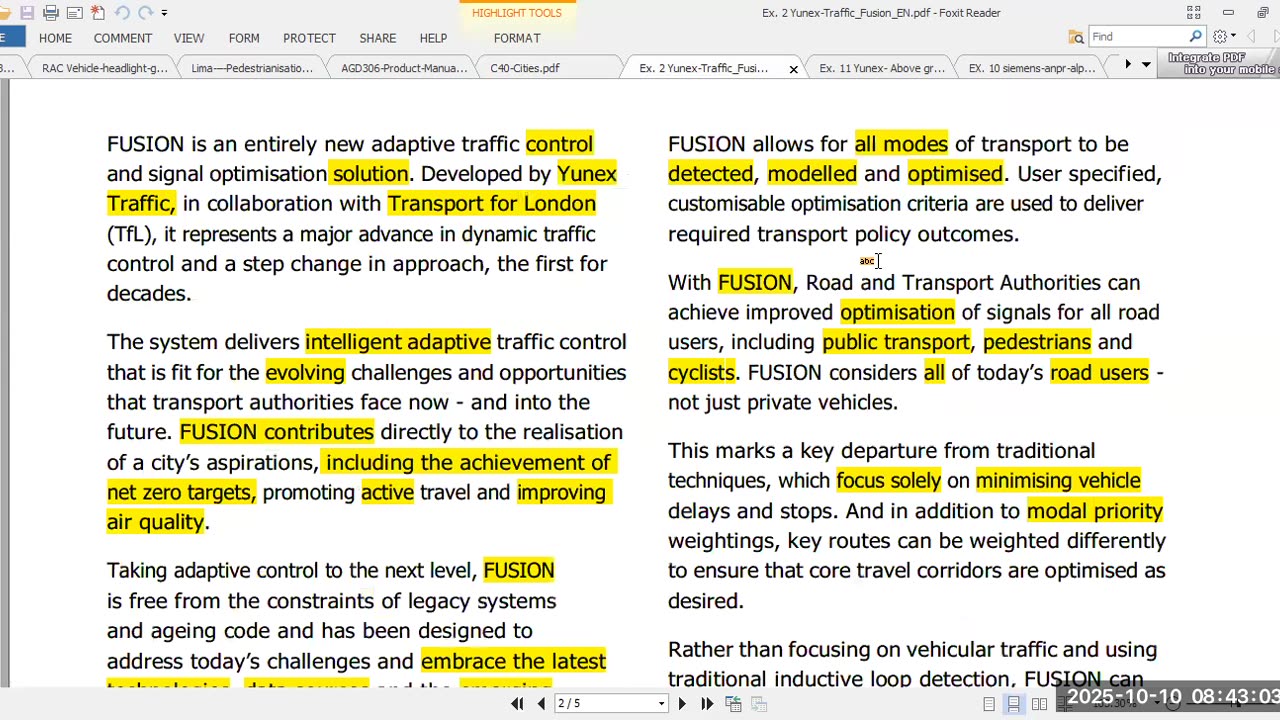
Task: Click the Find magnifier search icon
Action: (1196, 37)
